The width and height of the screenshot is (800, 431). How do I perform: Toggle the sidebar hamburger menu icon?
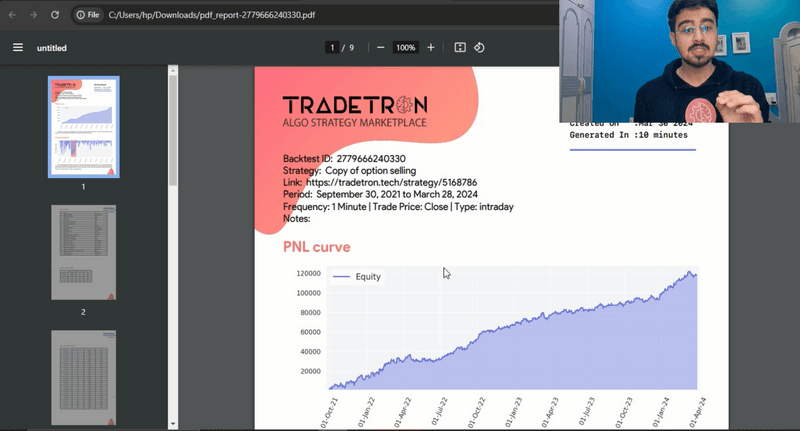click(17, 48)
